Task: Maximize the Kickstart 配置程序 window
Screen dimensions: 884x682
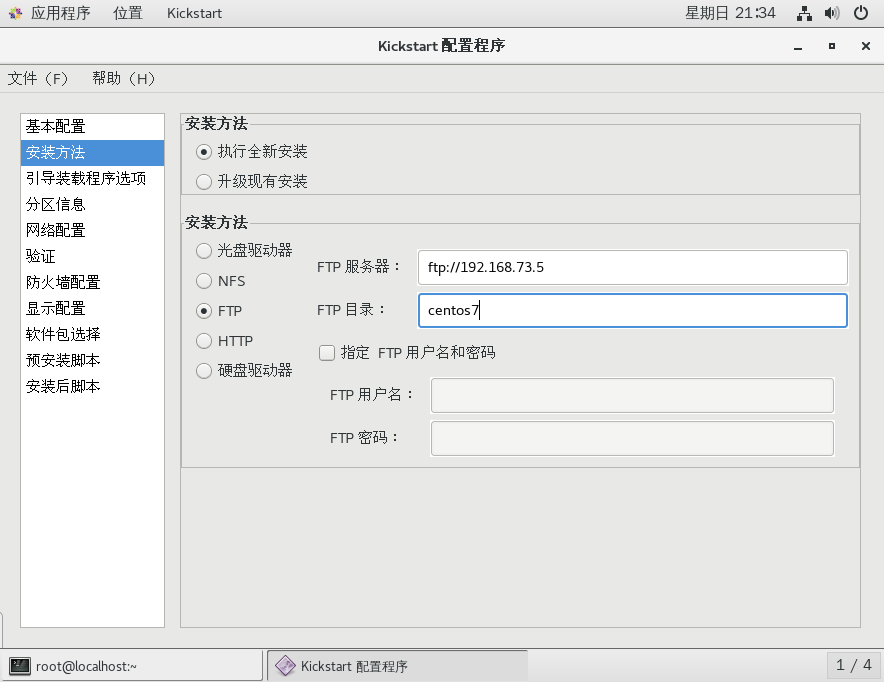Action: pos(832,46)
